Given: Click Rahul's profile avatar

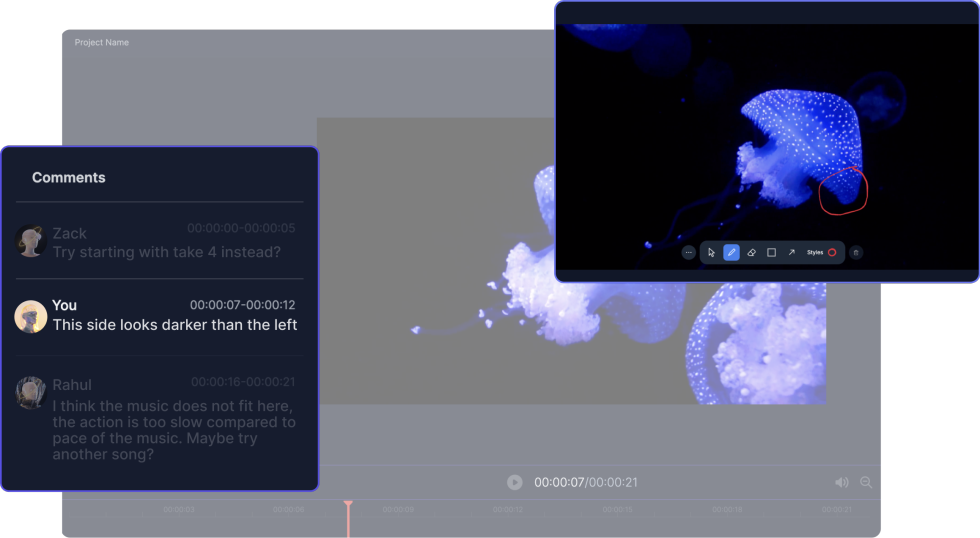Looking at the screenshot, I should [31, 392].
